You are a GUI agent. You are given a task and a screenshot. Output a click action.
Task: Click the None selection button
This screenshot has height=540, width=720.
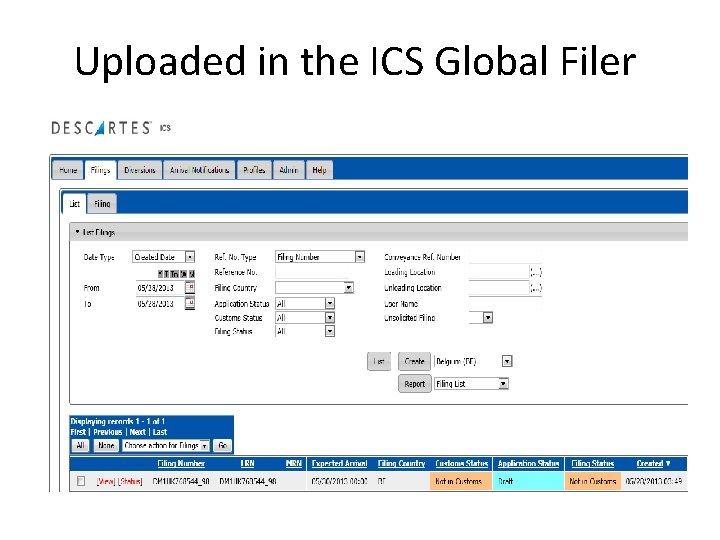106,445
